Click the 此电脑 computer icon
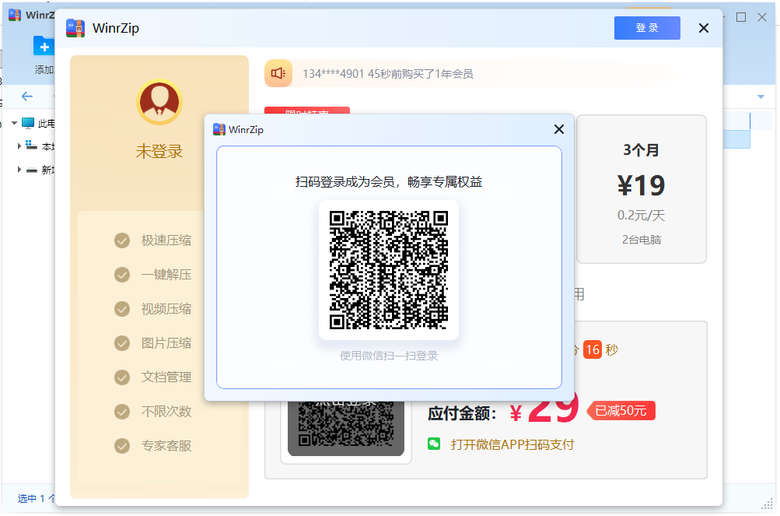 click(28, 123)
